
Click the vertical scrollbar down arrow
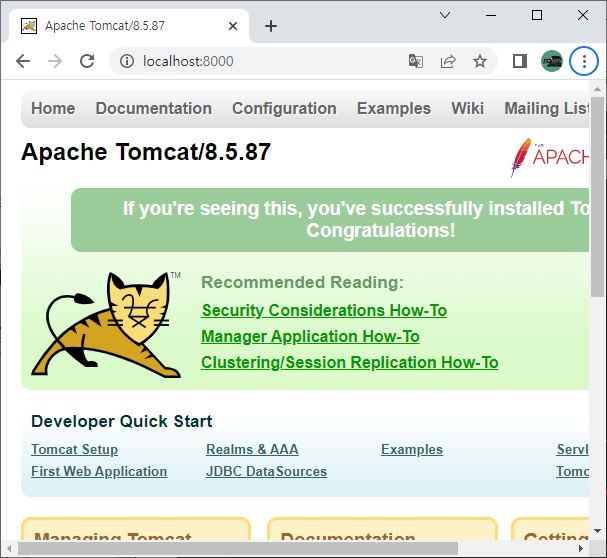597,531
